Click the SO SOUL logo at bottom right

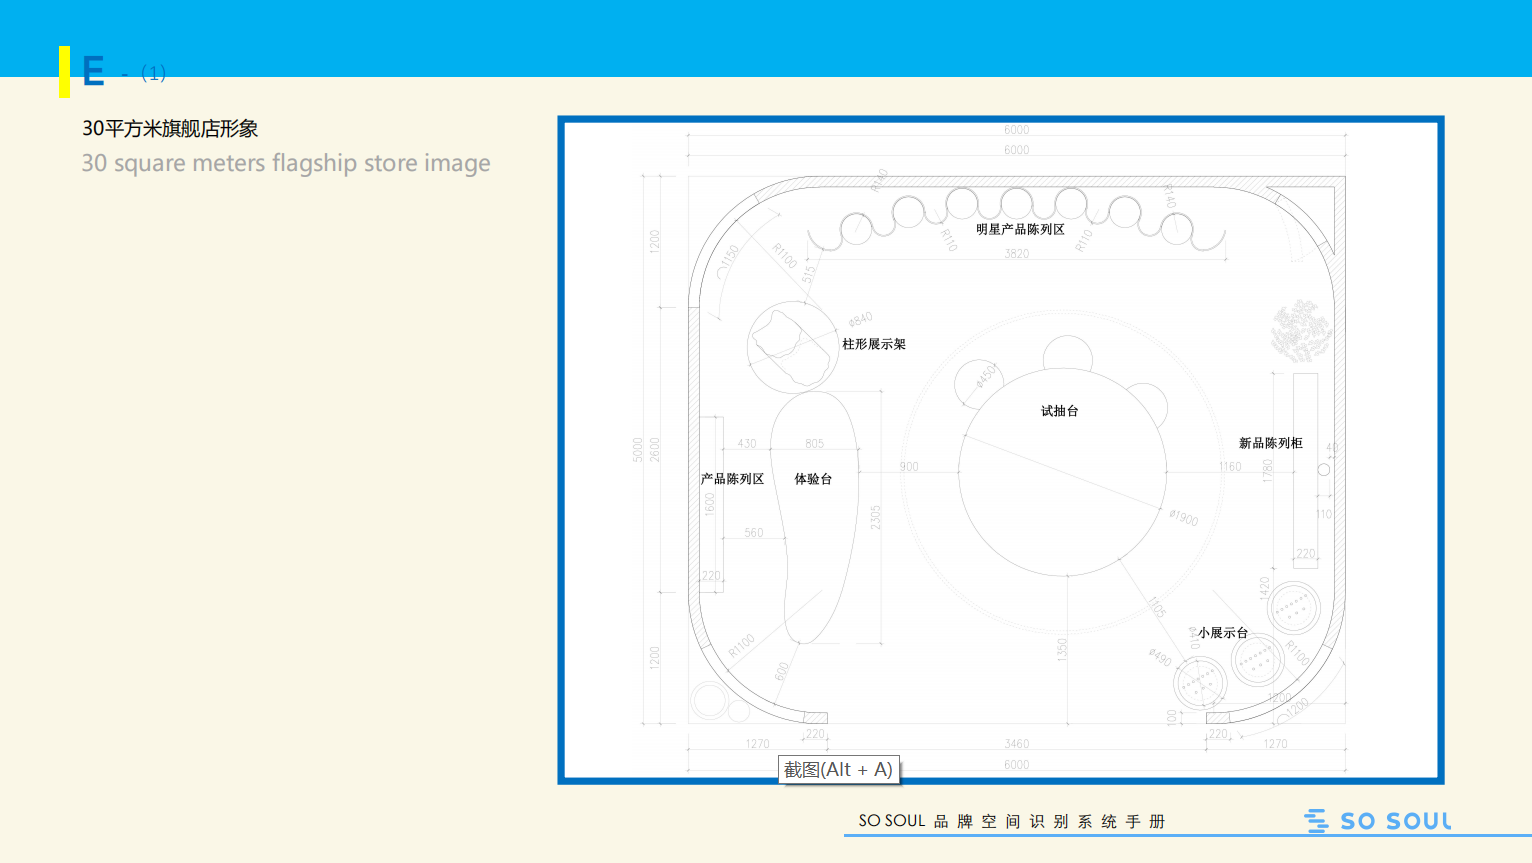[1378, 821]
